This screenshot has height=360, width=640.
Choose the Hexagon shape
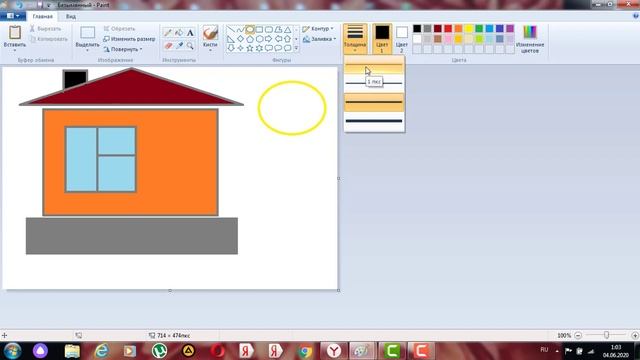tap(259, 39)
